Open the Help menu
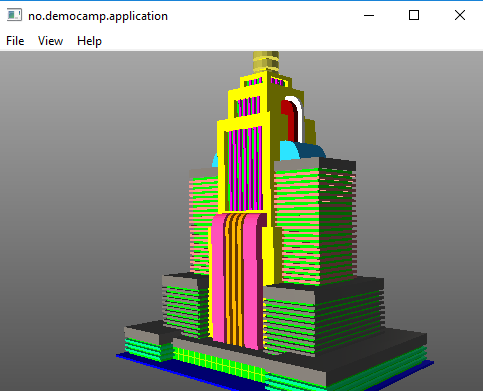Viewport: 483px width, 391px height. (89, 41)
